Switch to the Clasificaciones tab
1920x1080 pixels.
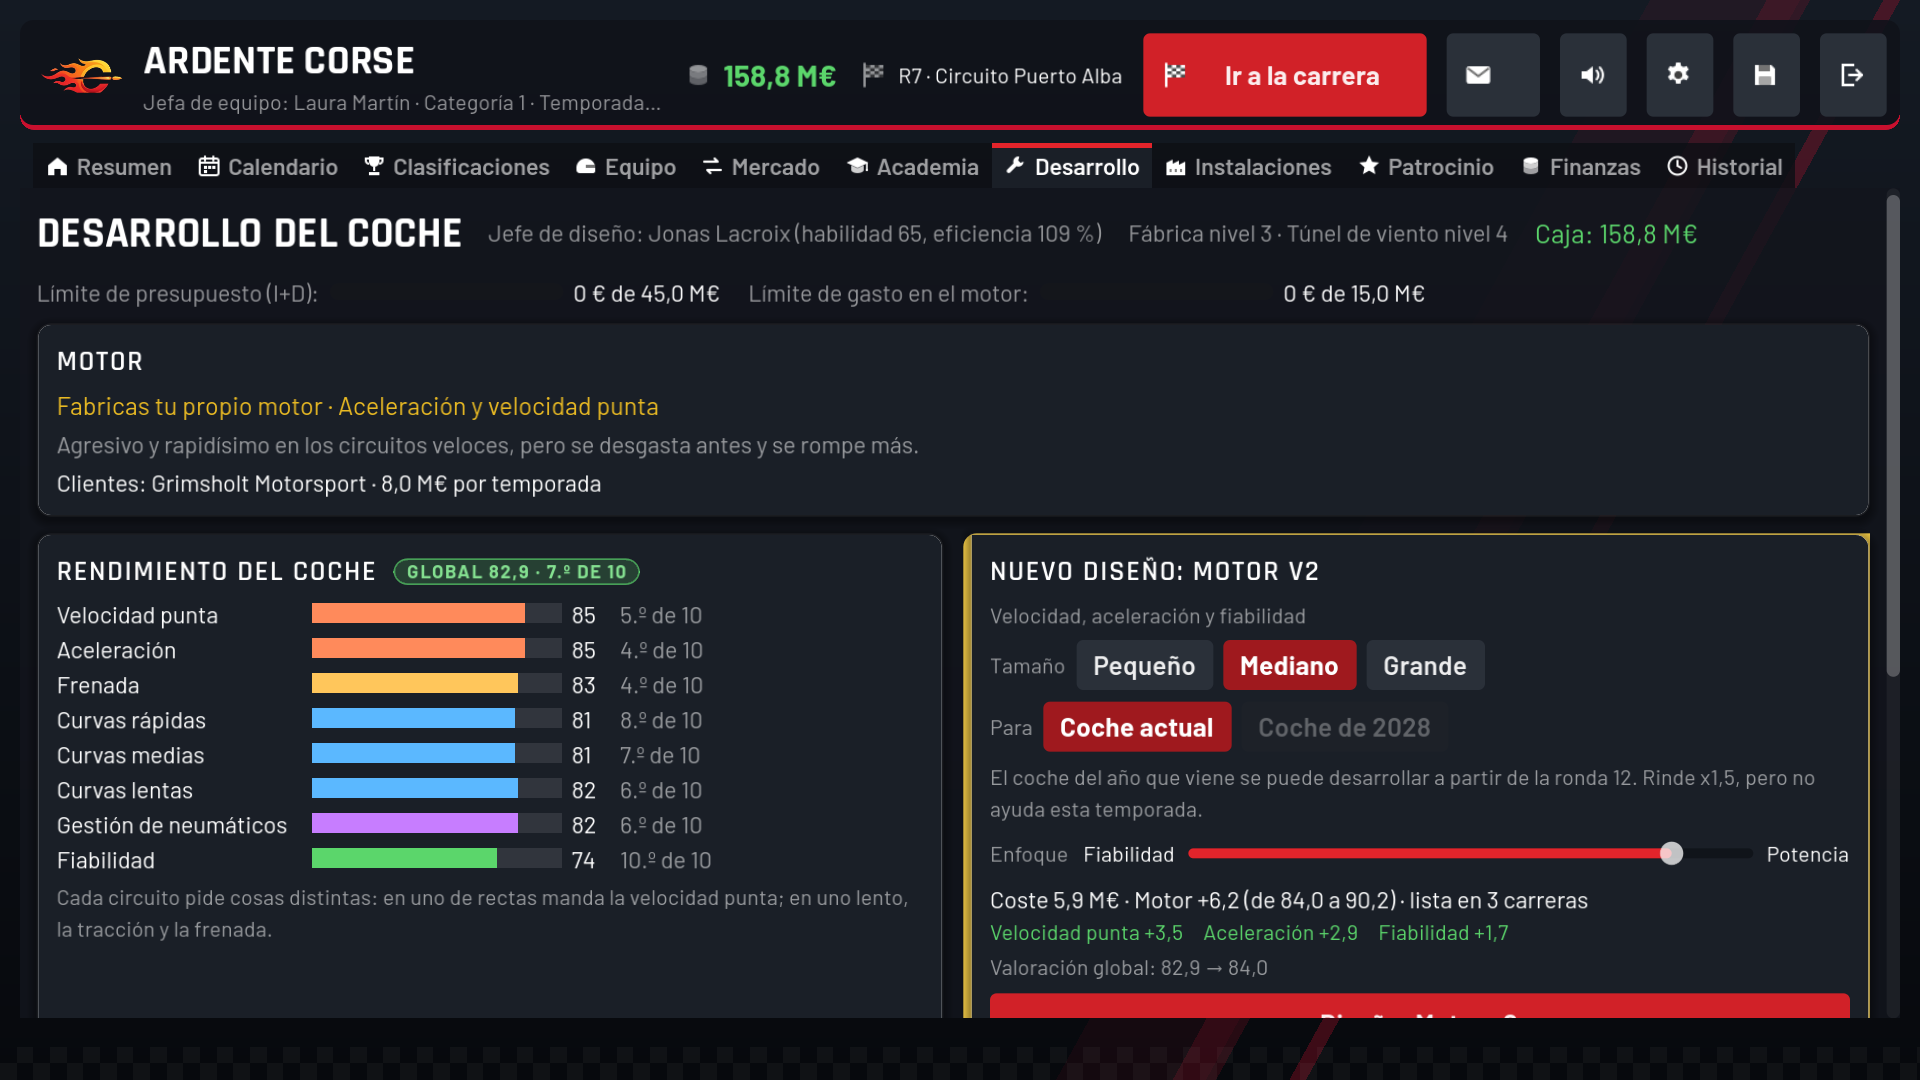tap(456, 167)
